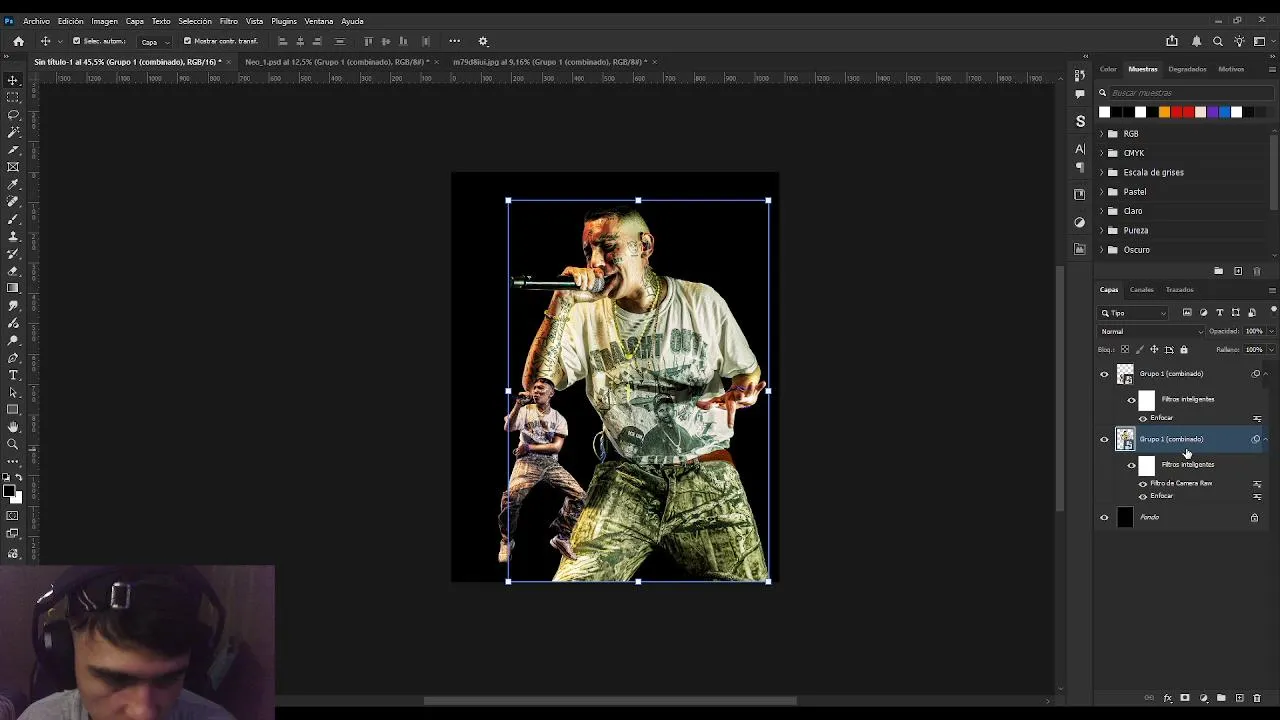1280x720 pixels.
Task: Select the Brush tool
Action: pos(13,219)
